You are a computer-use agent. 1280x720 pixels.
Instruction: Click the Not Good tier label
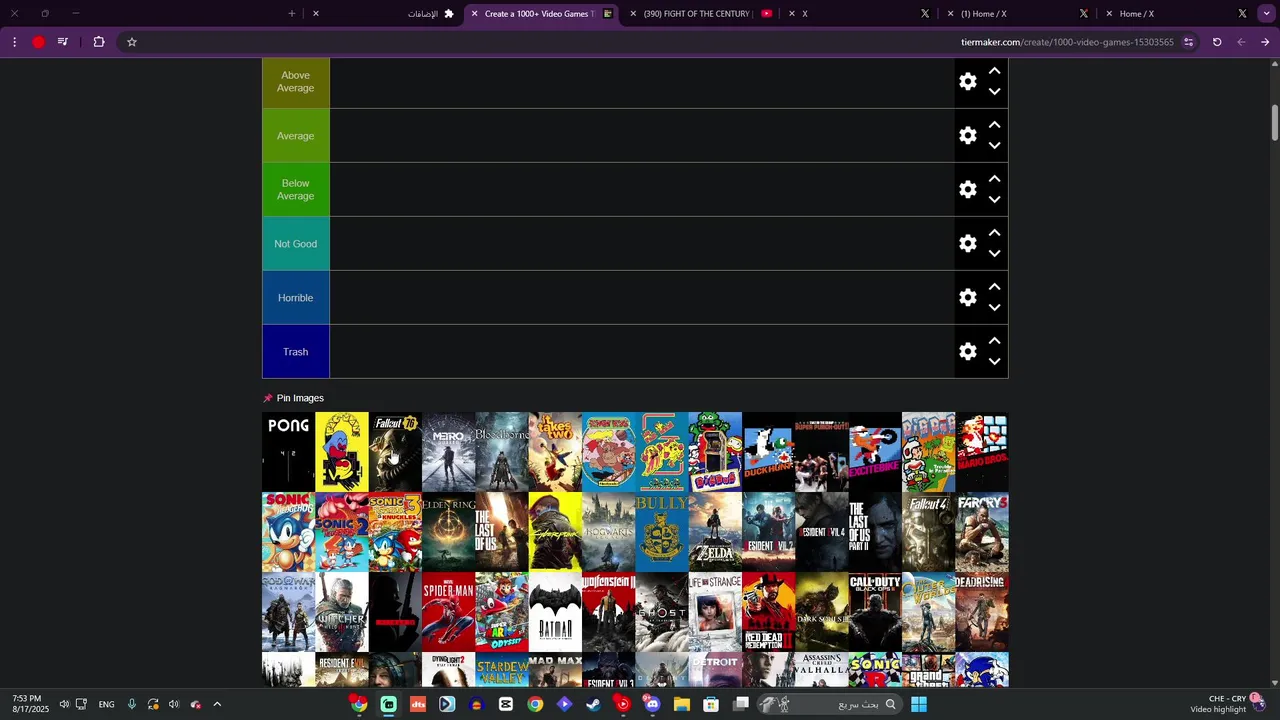click(295, 244)
